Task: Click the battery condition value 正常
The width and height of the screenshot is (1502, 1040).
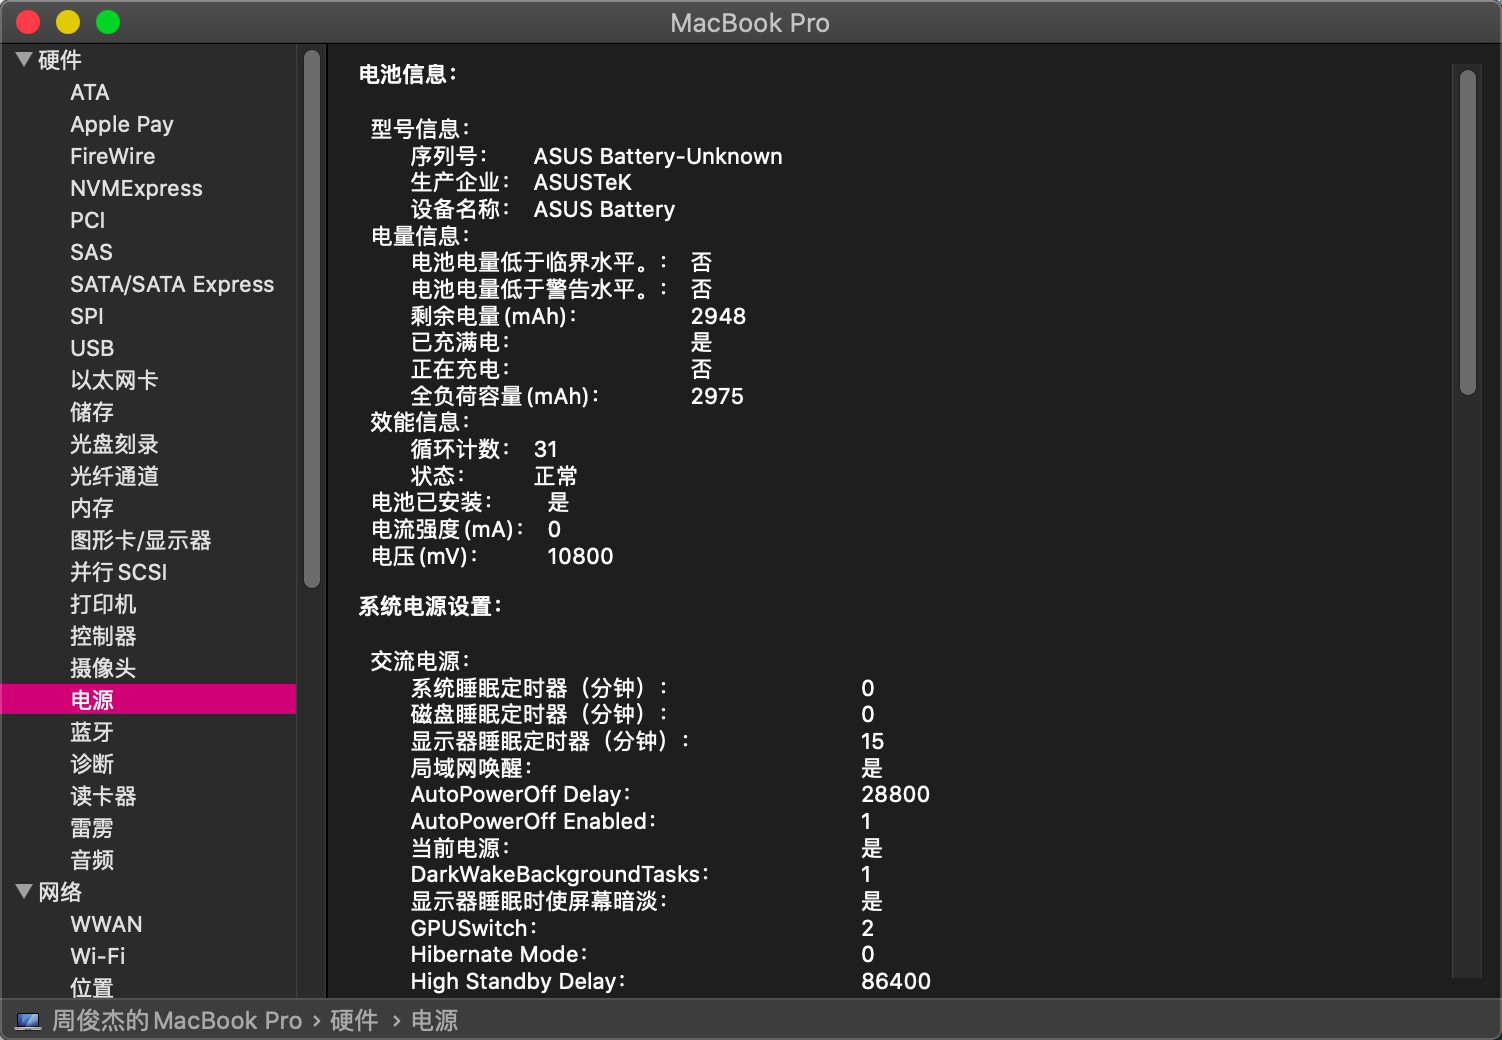Action: [556, 476]
